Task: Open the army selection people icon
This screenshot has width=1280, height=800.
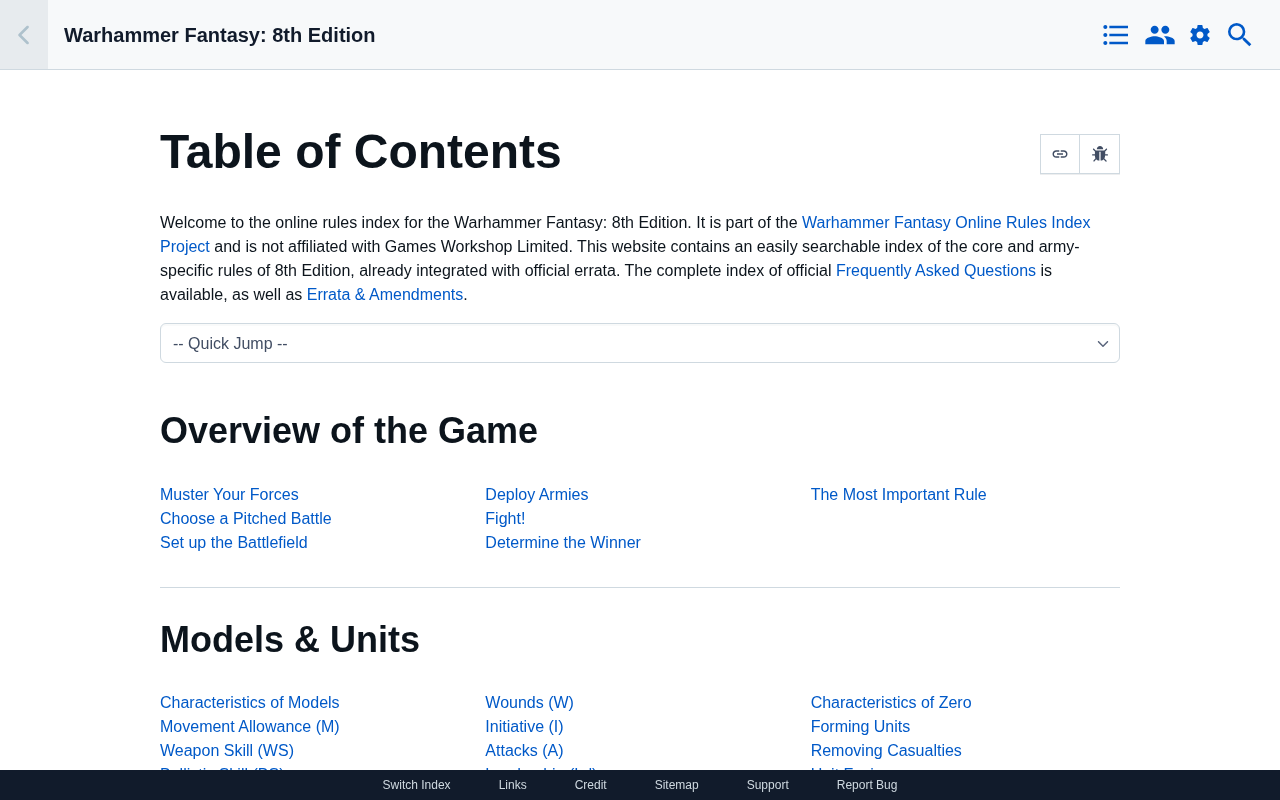Action: click(x=1159, y=35)
